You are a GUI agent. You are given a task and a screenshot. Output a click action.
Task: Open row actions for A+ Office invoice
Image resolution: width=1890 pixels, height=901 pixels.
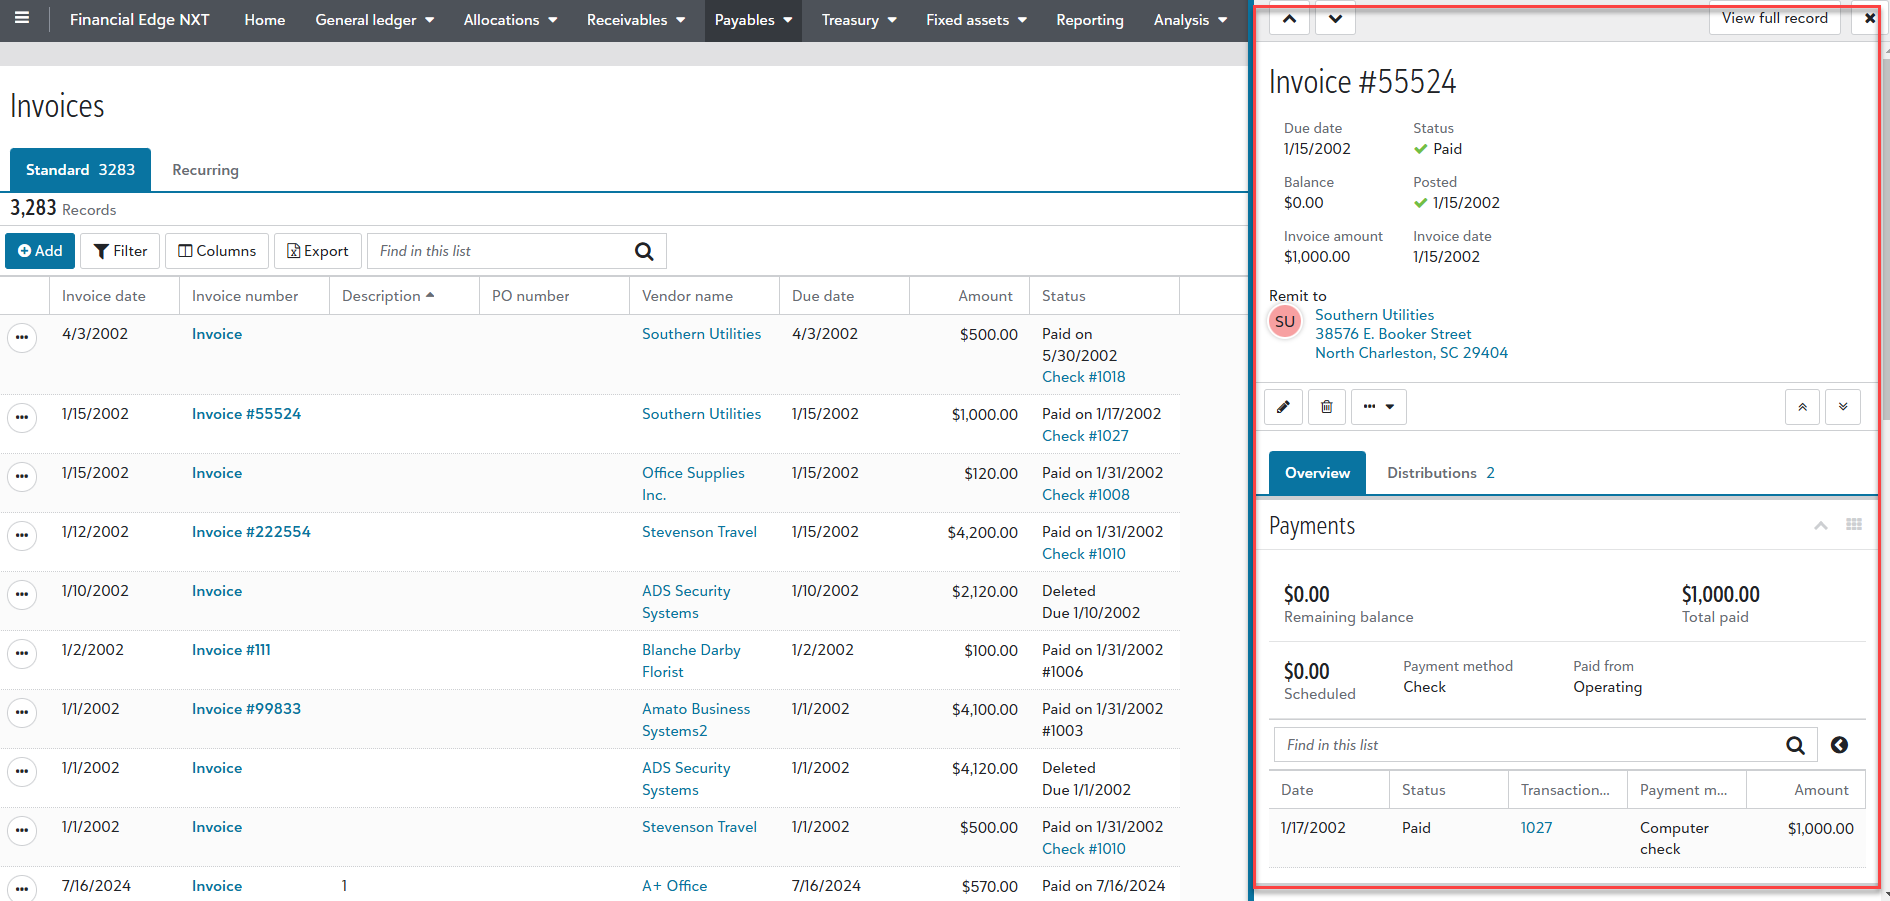coord(22,888)
